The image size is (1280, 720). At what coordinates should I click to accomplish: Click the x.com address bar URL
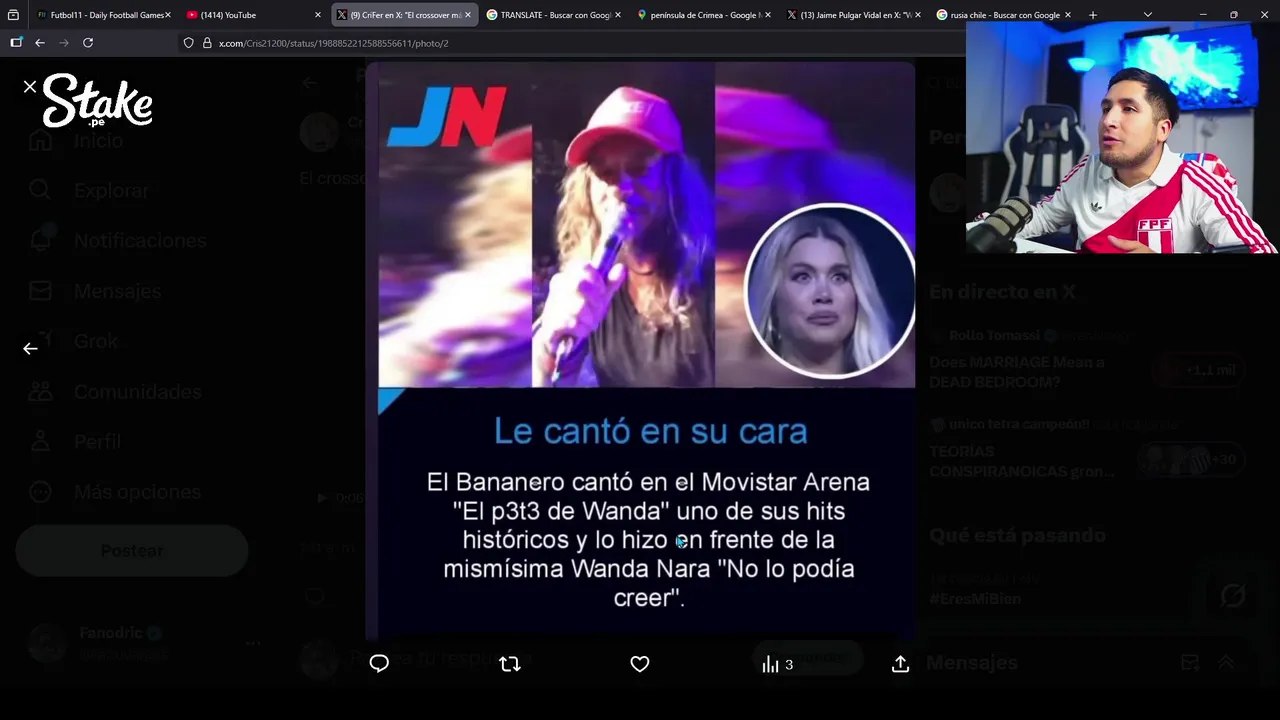coord(333,43)
